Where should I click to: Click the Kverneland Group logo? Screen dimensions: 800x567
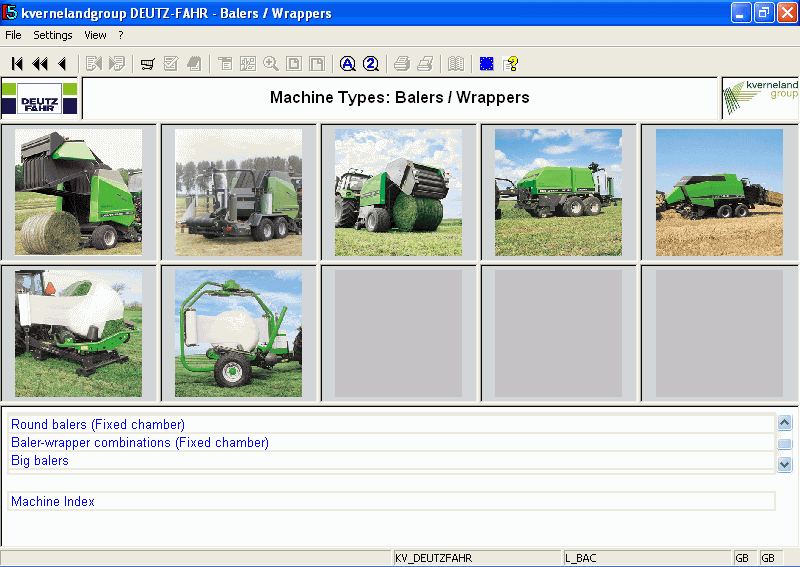point(760,98)
